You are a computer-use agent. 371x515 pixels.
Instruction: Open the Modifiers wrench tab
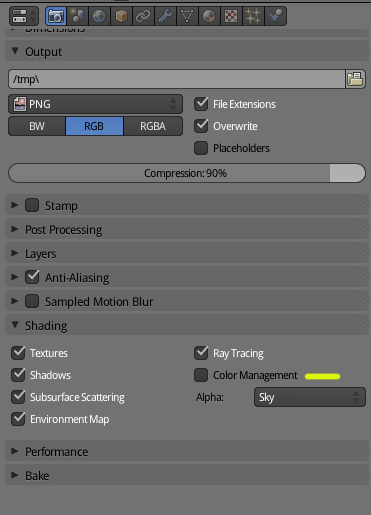pos(165,16)
